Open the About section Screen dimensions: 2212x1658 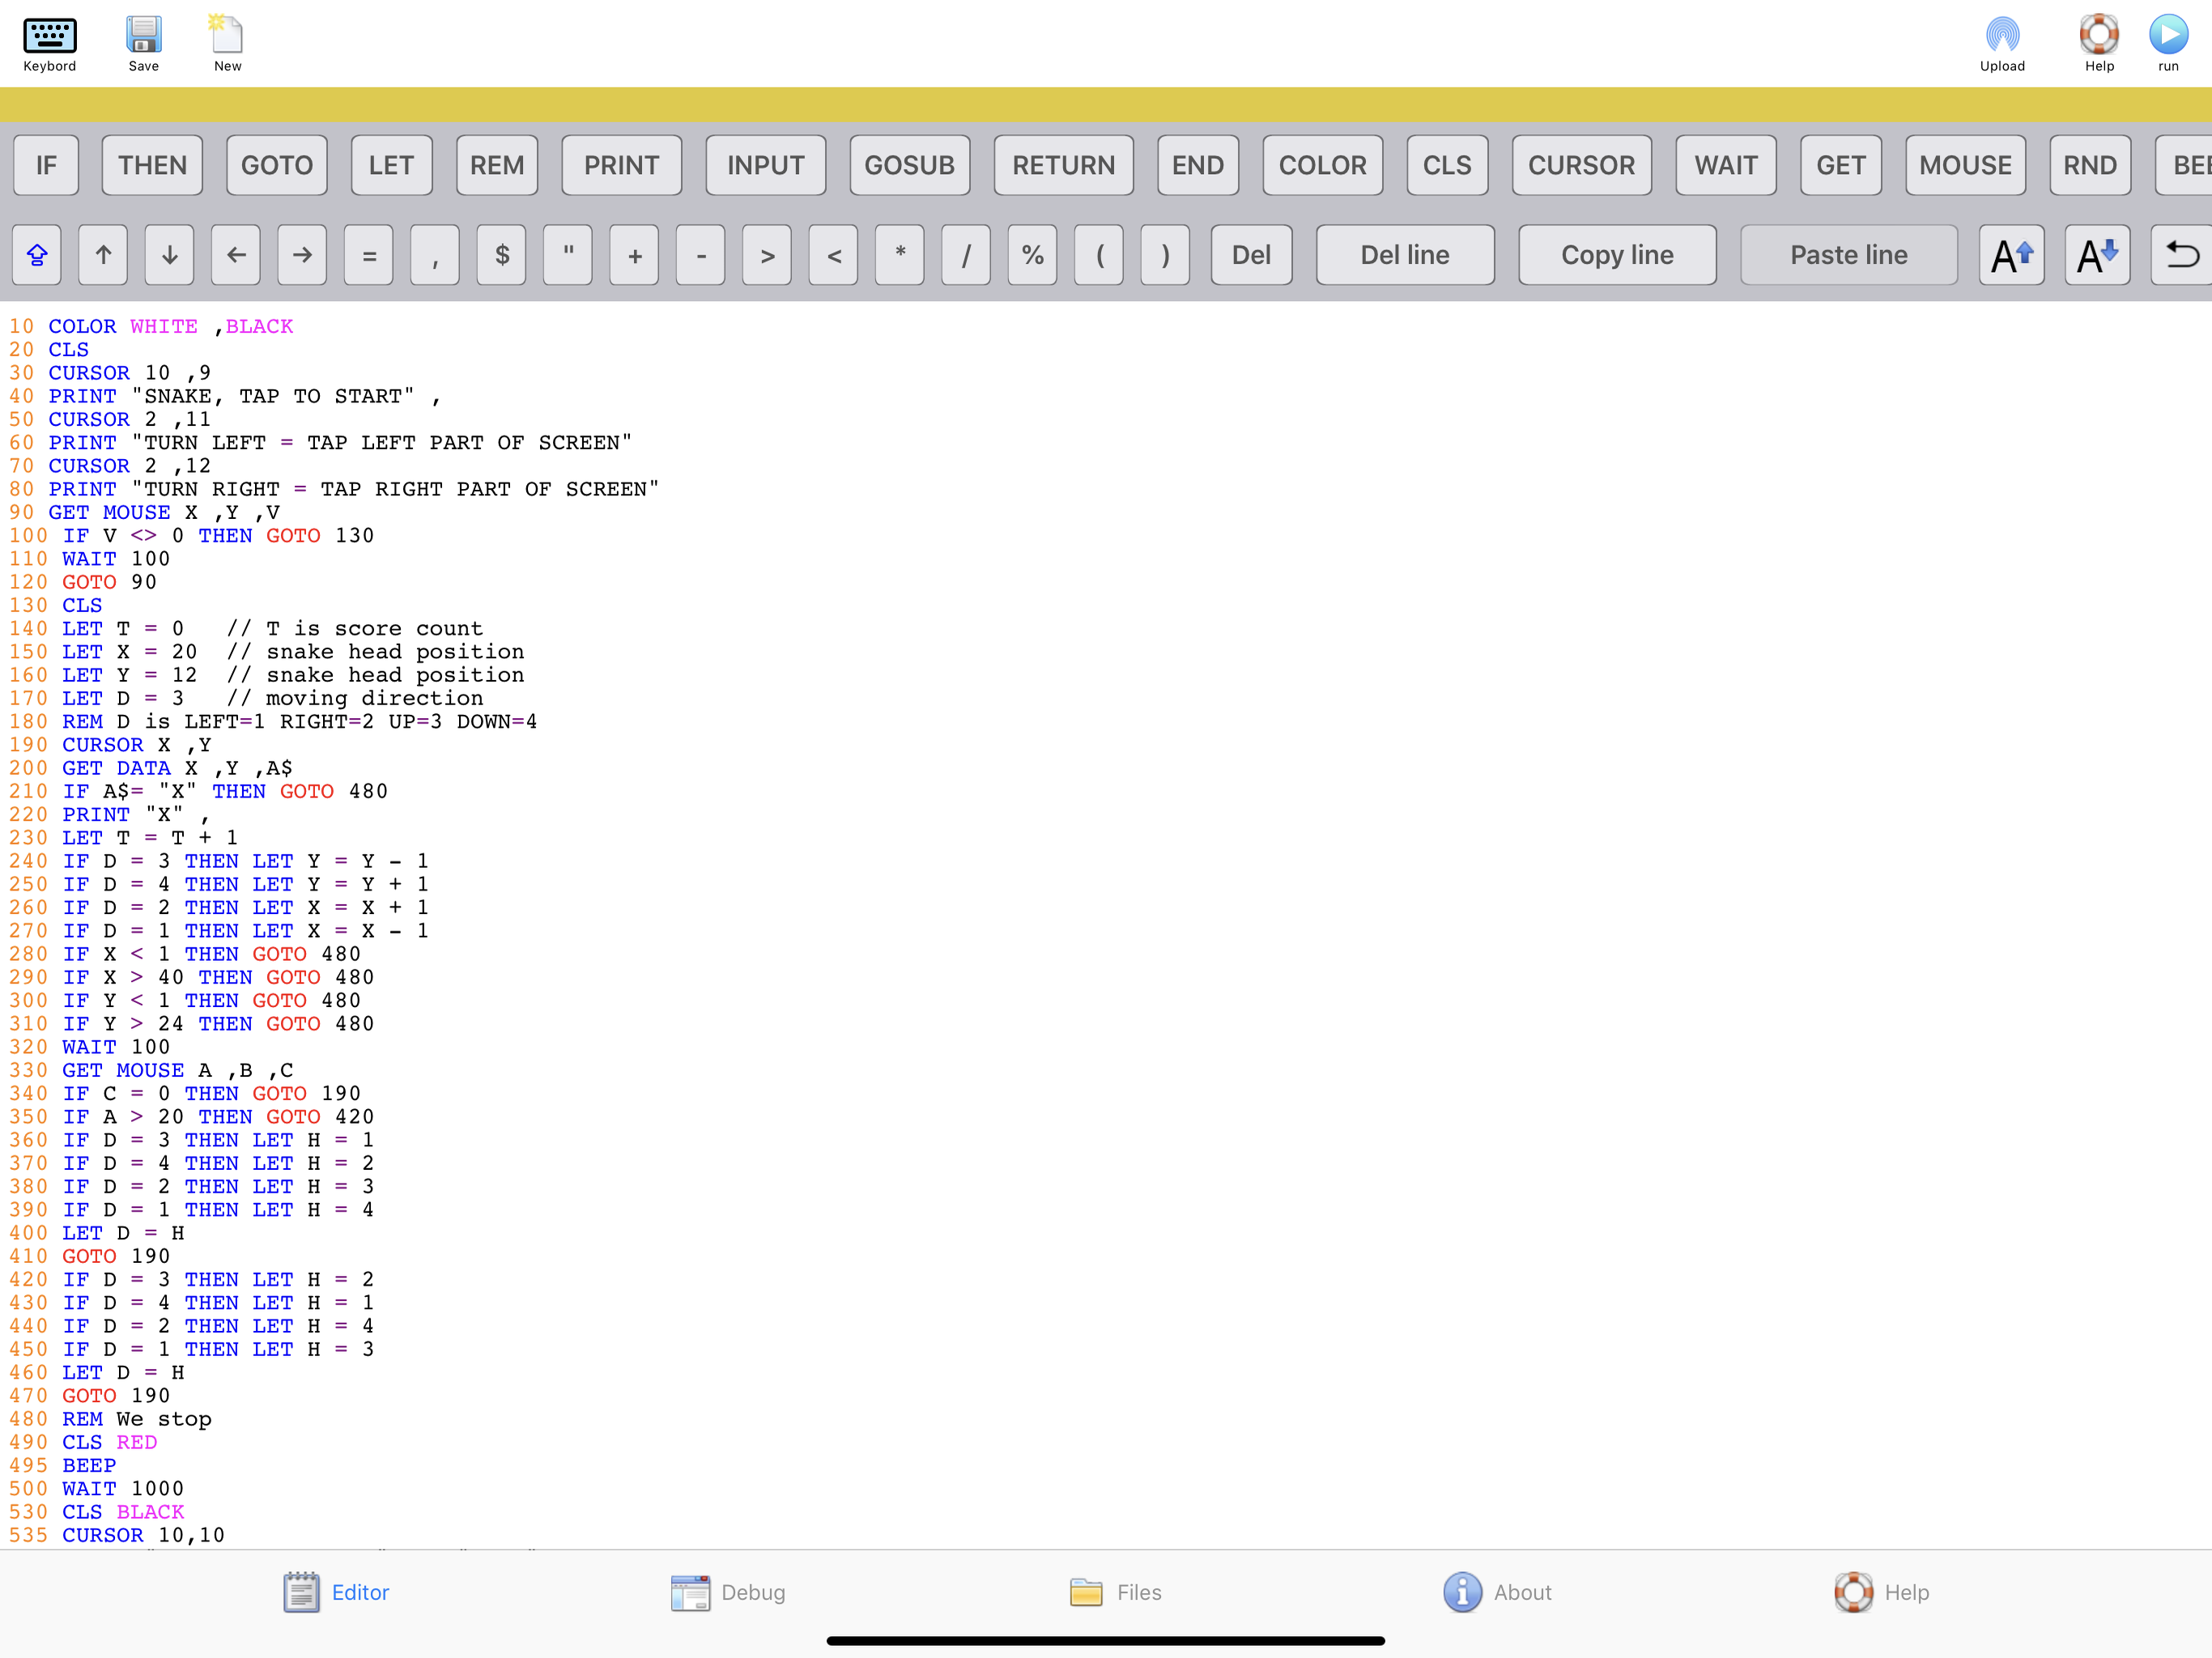pyautogui.click(x=1497, y=1592)
